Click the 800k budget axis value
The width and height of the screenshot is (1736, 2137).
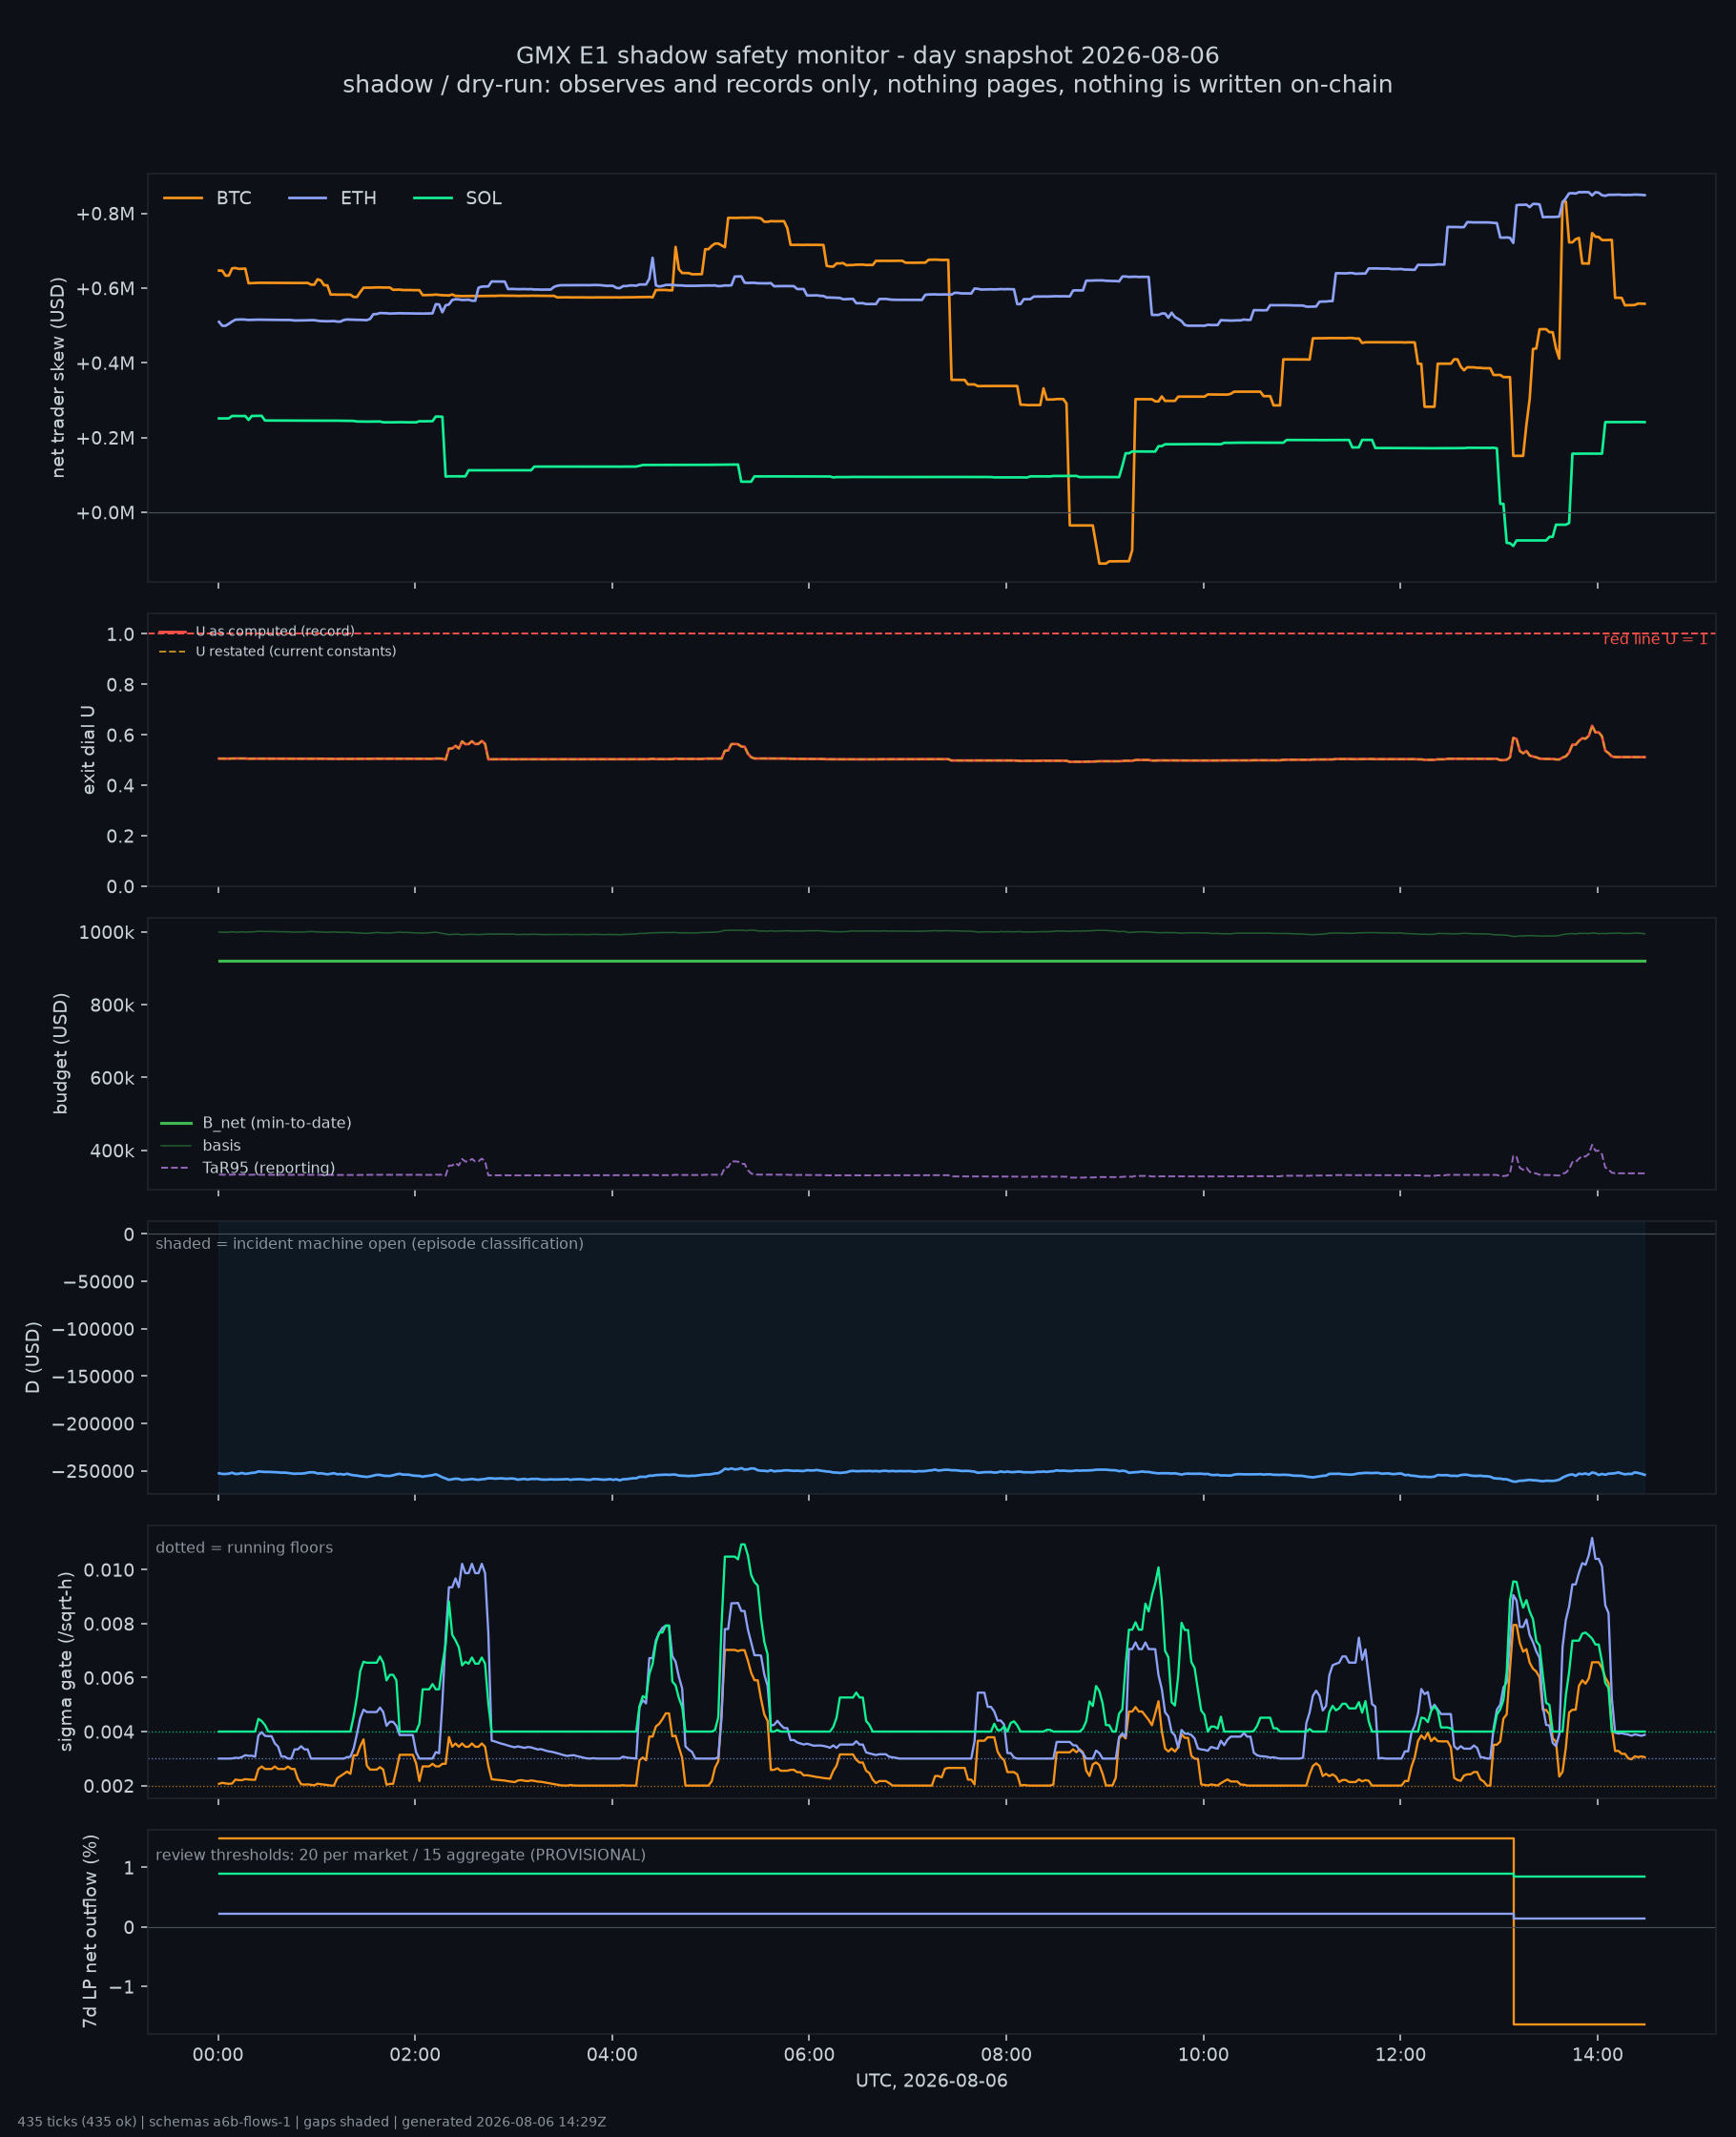pos(112,1005)
